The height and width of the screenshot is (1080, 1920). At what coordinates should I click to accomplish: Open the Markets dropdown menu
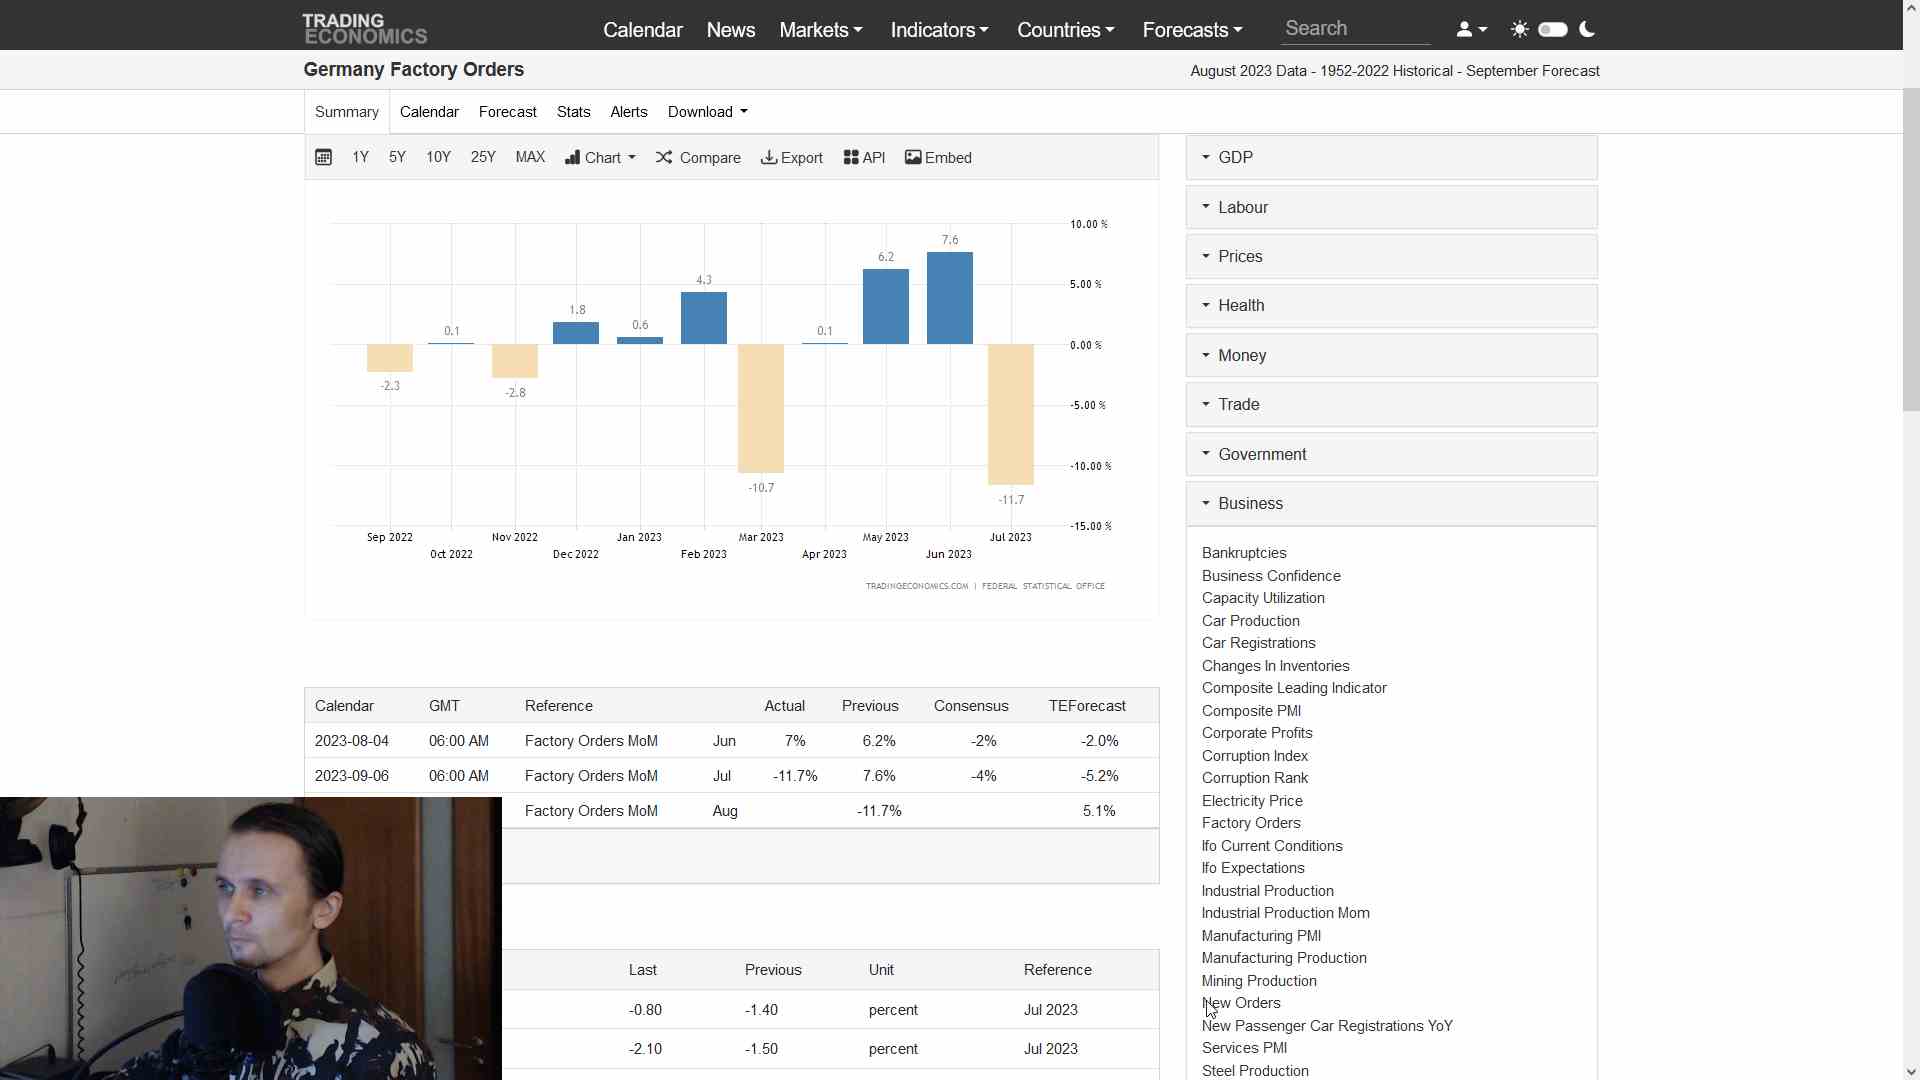click(820, 30)
